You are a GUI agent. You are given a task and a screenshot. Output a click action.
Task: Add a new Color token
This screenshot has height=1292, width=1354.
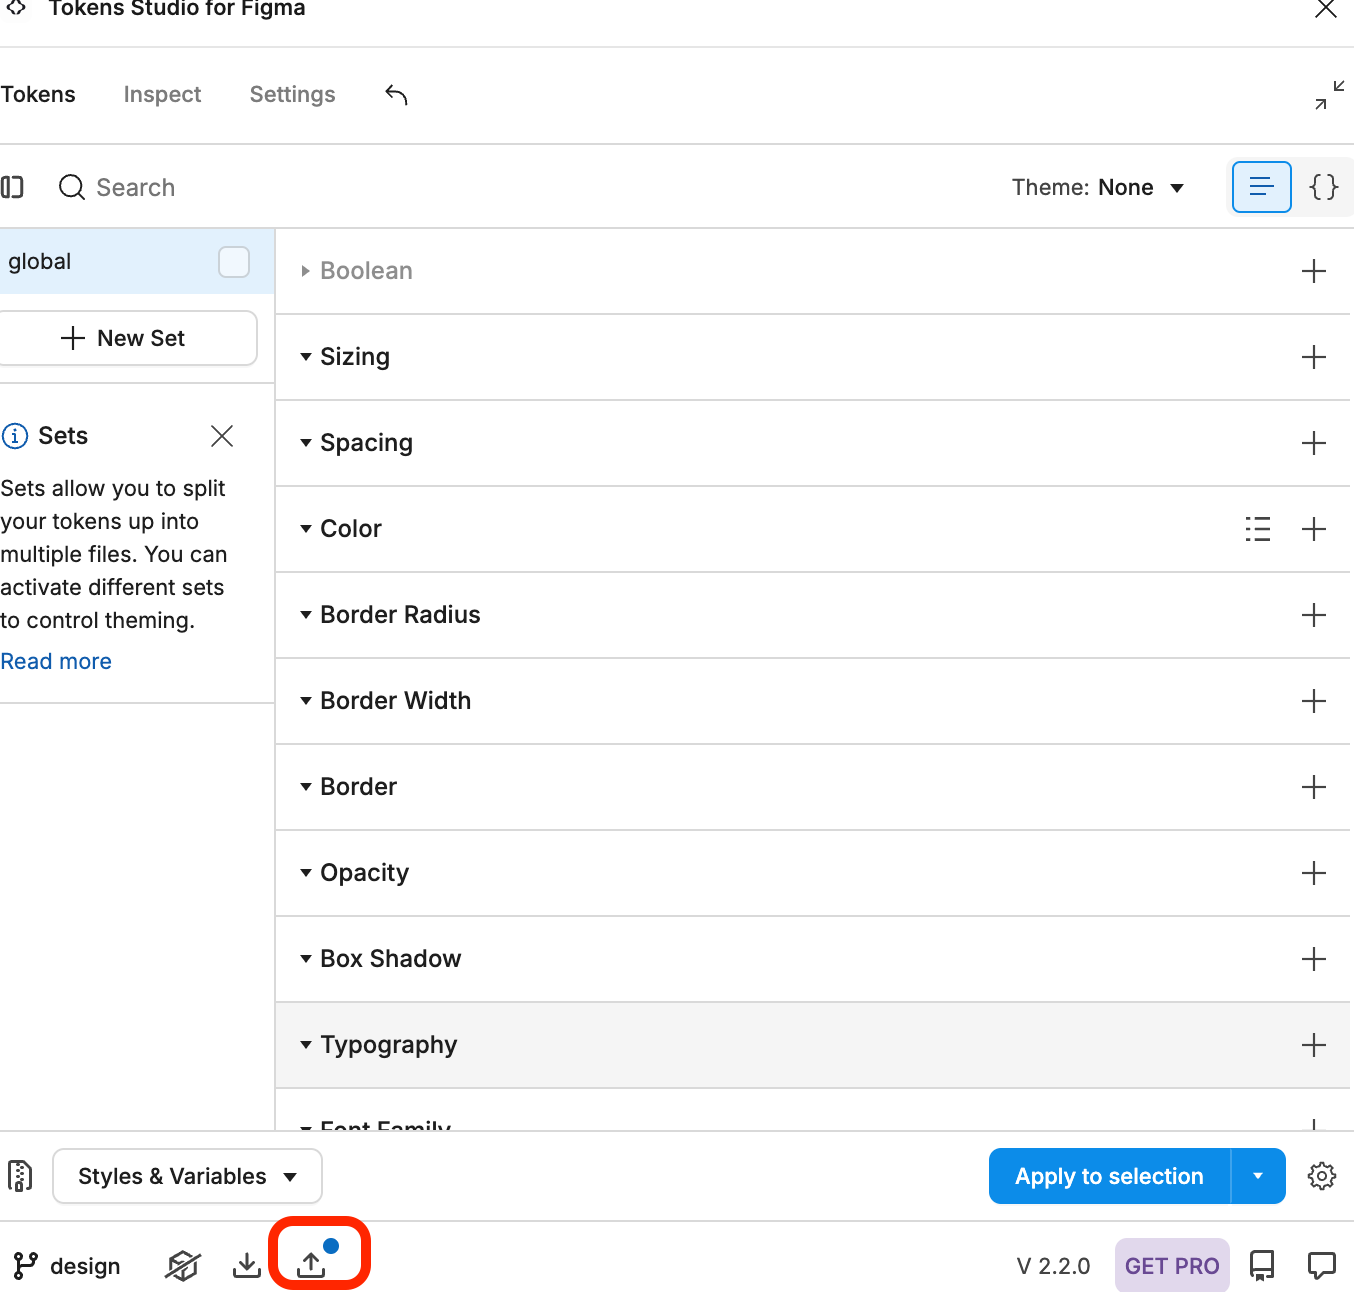pos(1314,529)
